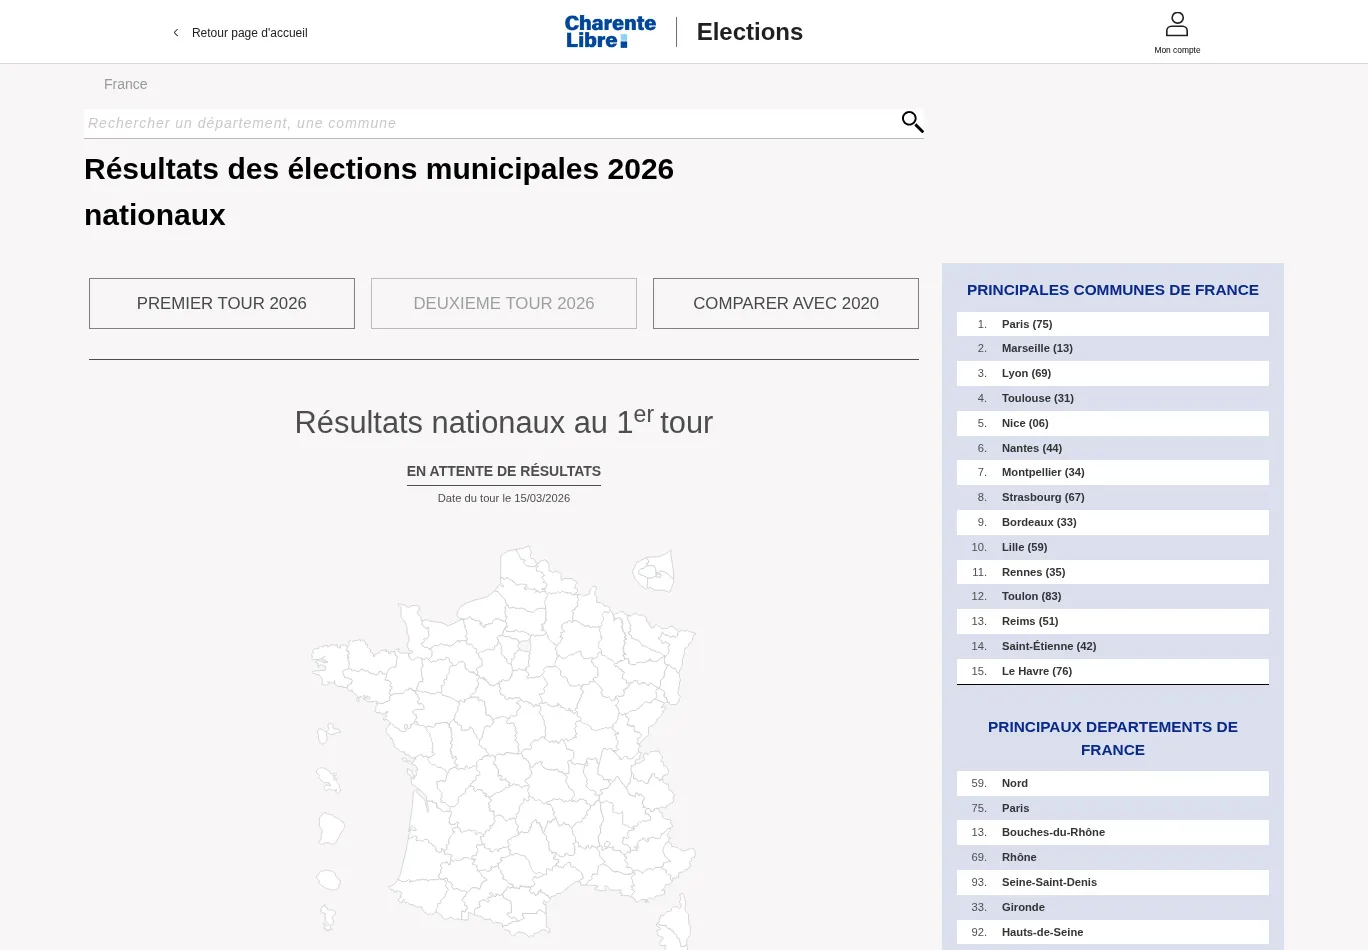Viewport: 1368px width, 950px height.
Task: Select the PREMIER TOUR 2026 tab
Action: click(222, 304)
